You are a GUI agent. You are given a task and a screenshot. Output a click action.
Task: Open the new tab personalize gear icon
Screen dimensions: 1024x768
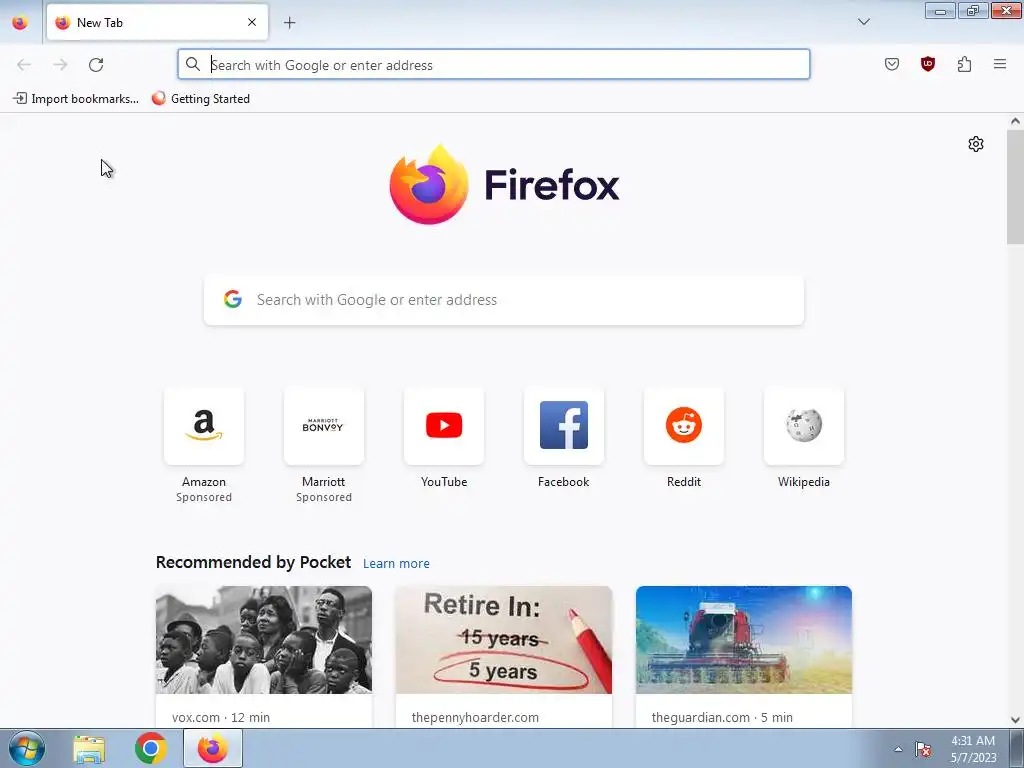(x=976, y=144)
